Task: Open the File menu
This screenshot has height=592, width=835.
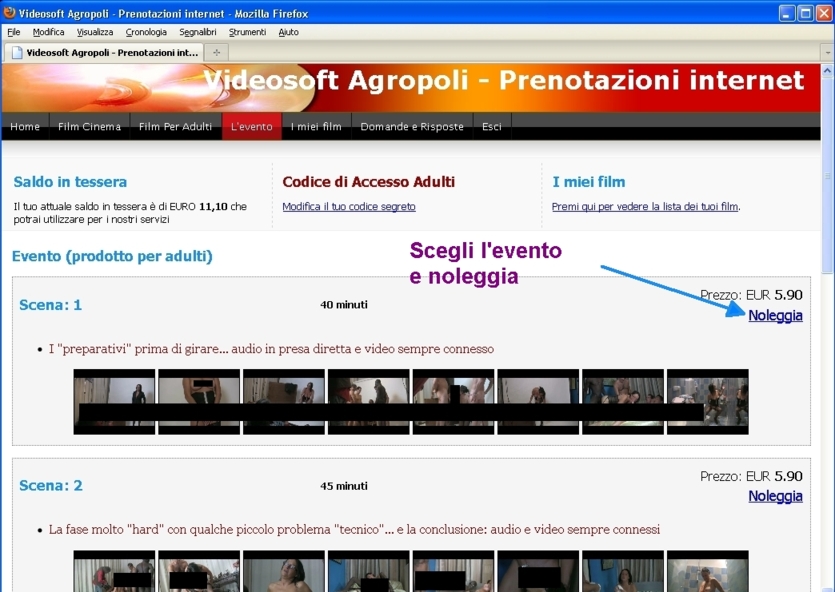Action: 14,32
